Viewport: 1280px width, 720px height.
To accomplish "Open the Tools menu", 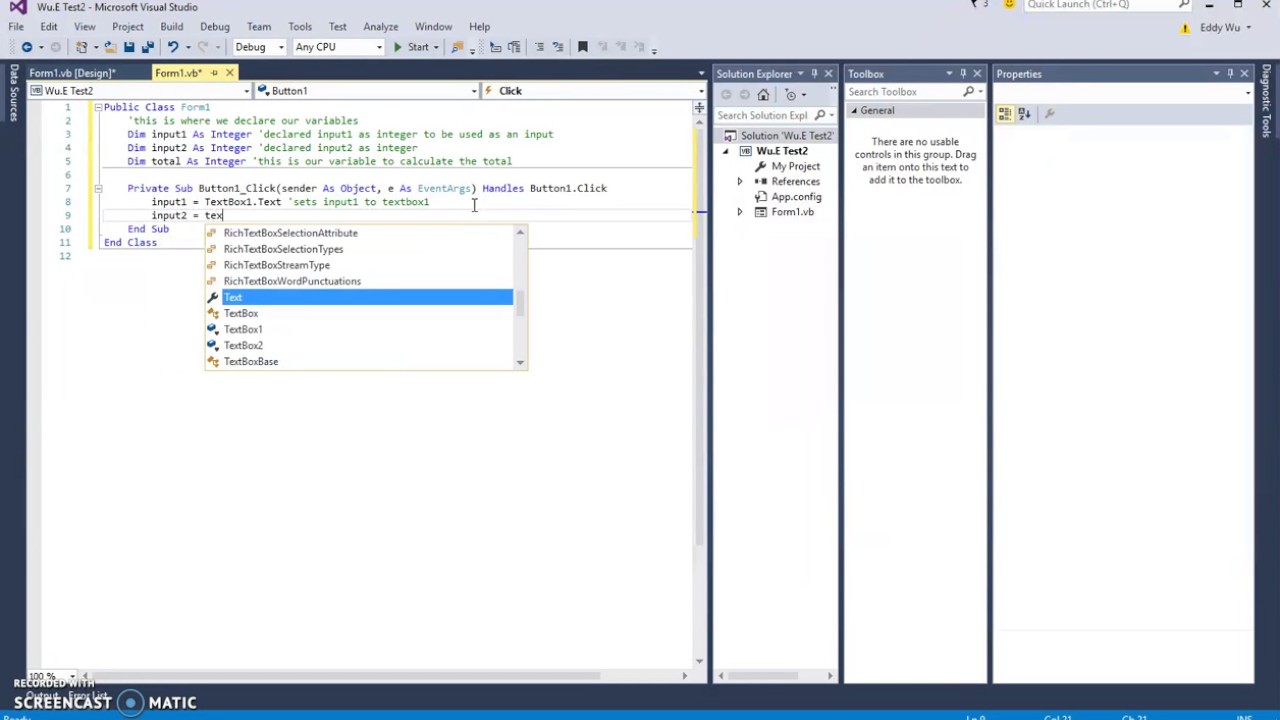I will [299, 27].
